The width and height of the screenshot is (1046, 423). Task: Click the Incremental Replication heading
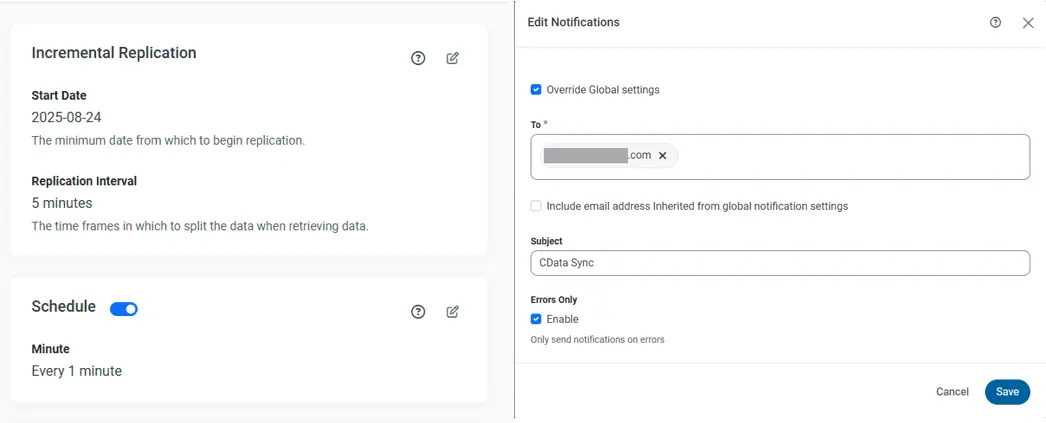[x=114, y=53]
